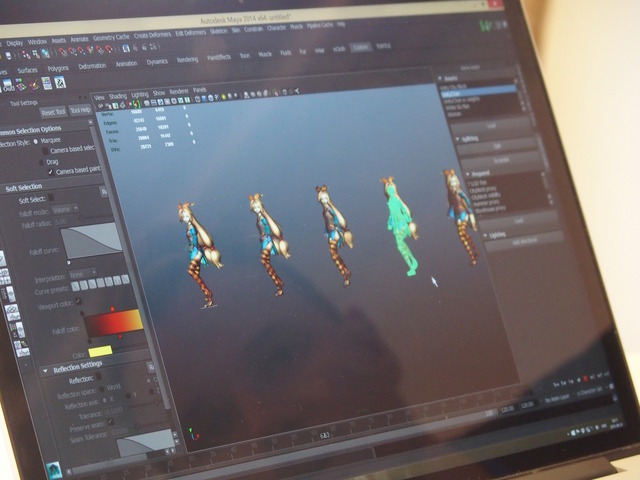Click the Maya icon at panel bottom left
Viewport: 640px width, 480px height.
[x=54, y=471]
